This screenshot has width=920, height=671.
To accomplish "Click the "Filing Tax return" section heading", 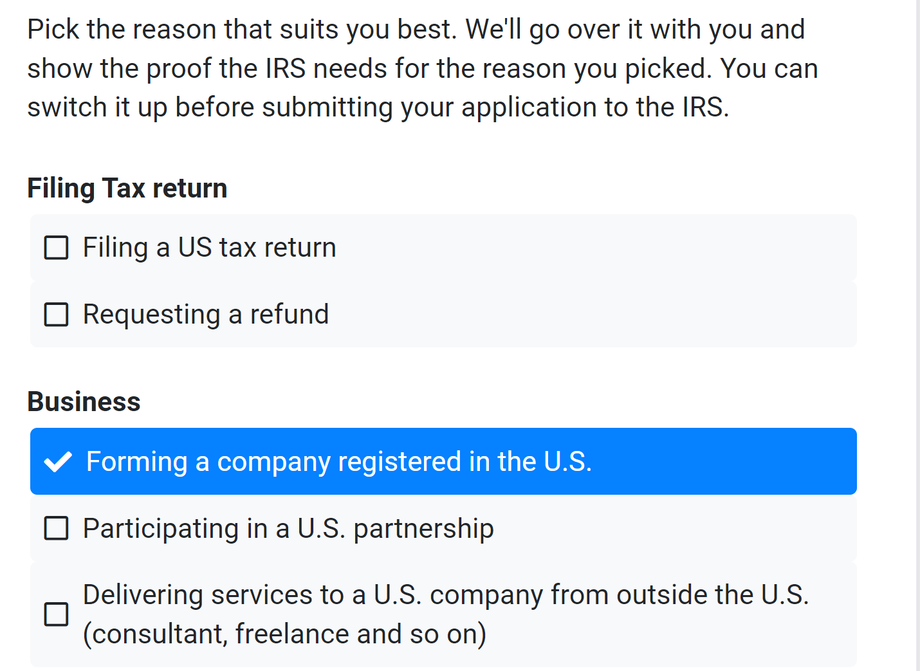I will click(127, 188).
